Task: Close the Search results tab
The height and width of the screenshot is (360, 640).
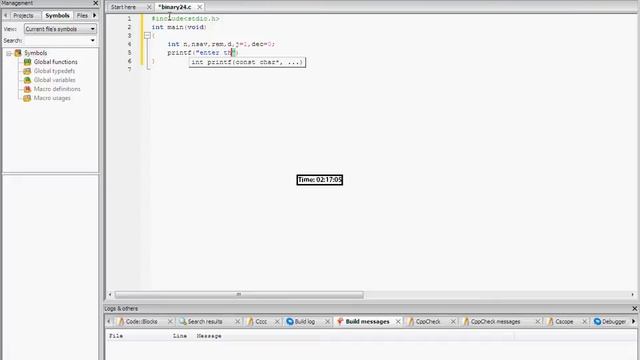Action: coord(237,322)
